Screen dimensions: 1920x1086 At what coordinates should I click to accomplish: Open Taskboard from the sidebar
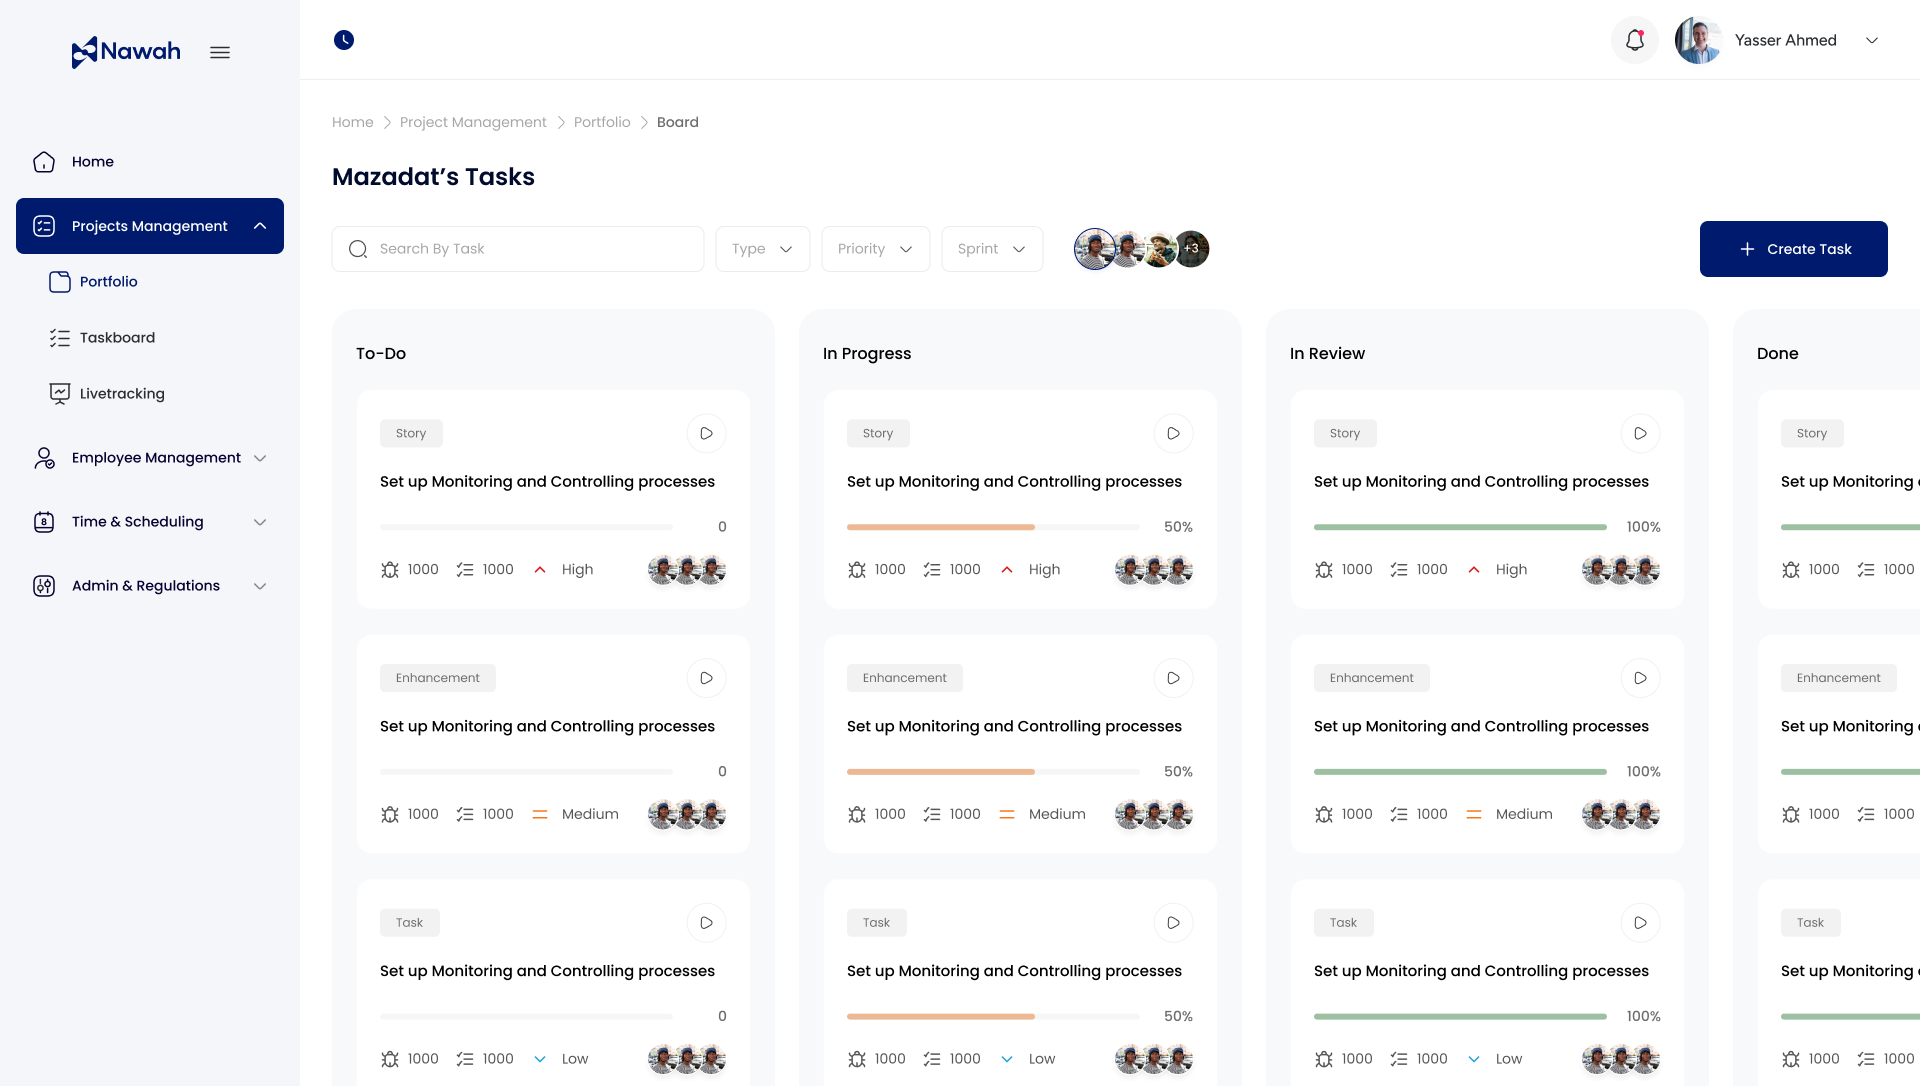click(117, 338)
